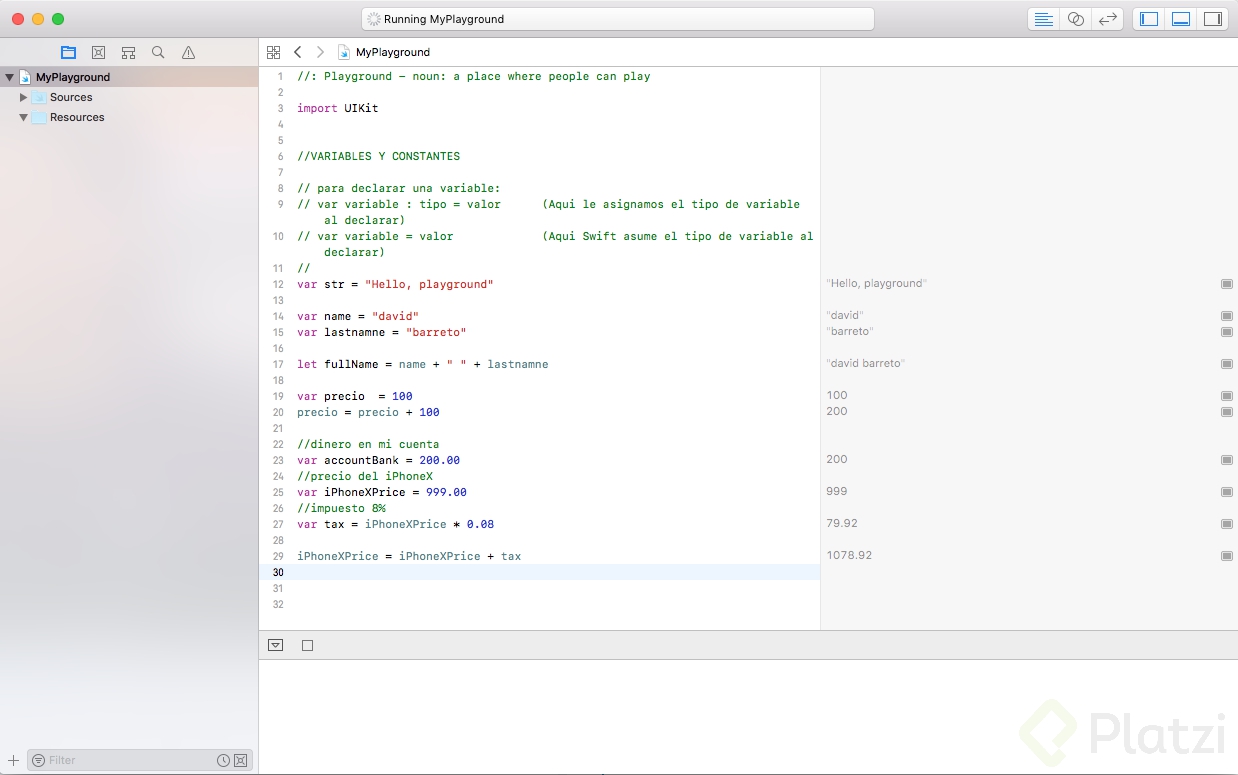The width and height of the screenshot is (1238, 775).
Task: Show Quick Look for "david barreto" result
Action: [1226, 364]
